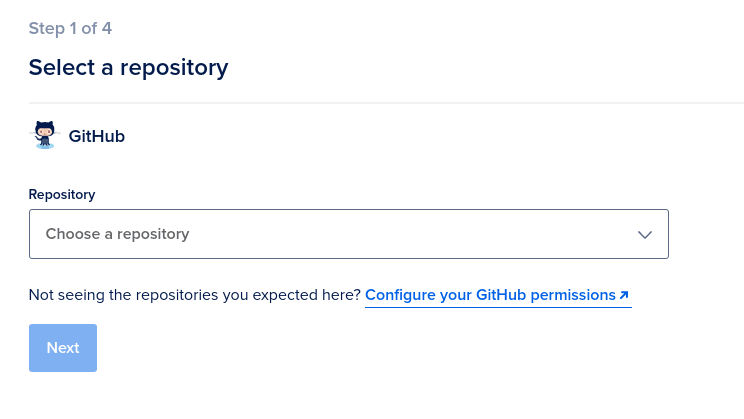
Task: Click the word permissions in the link
Action: click(573, 295)
